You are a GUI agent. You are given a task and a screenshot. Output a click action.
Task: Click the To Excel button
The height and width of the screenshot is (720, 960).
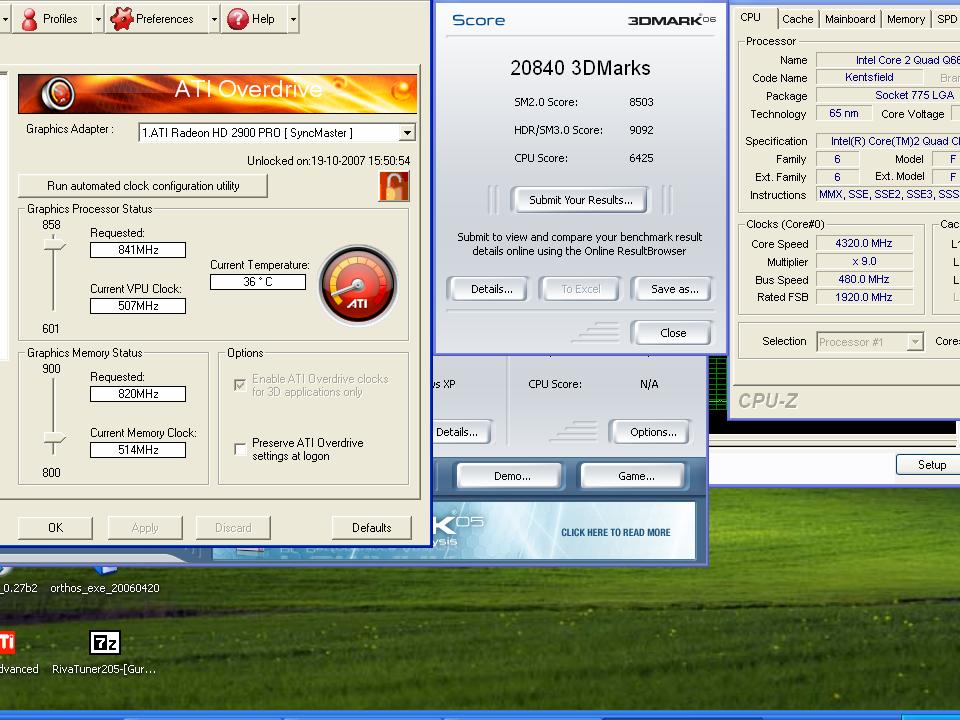click(x=580, y=289)
